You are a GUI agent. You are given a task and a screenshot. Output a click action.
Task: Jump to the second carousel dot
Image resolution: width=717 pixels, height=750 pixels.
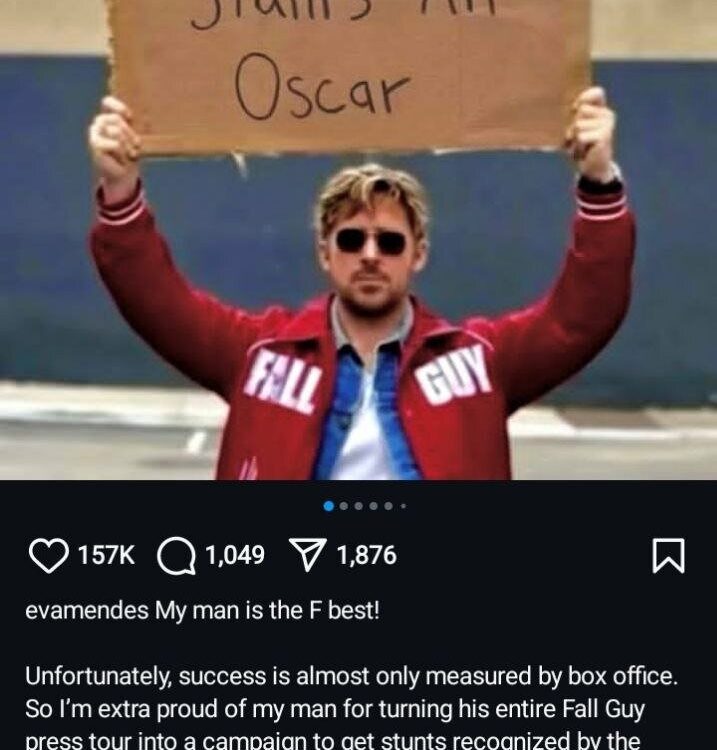pos(343,506)
